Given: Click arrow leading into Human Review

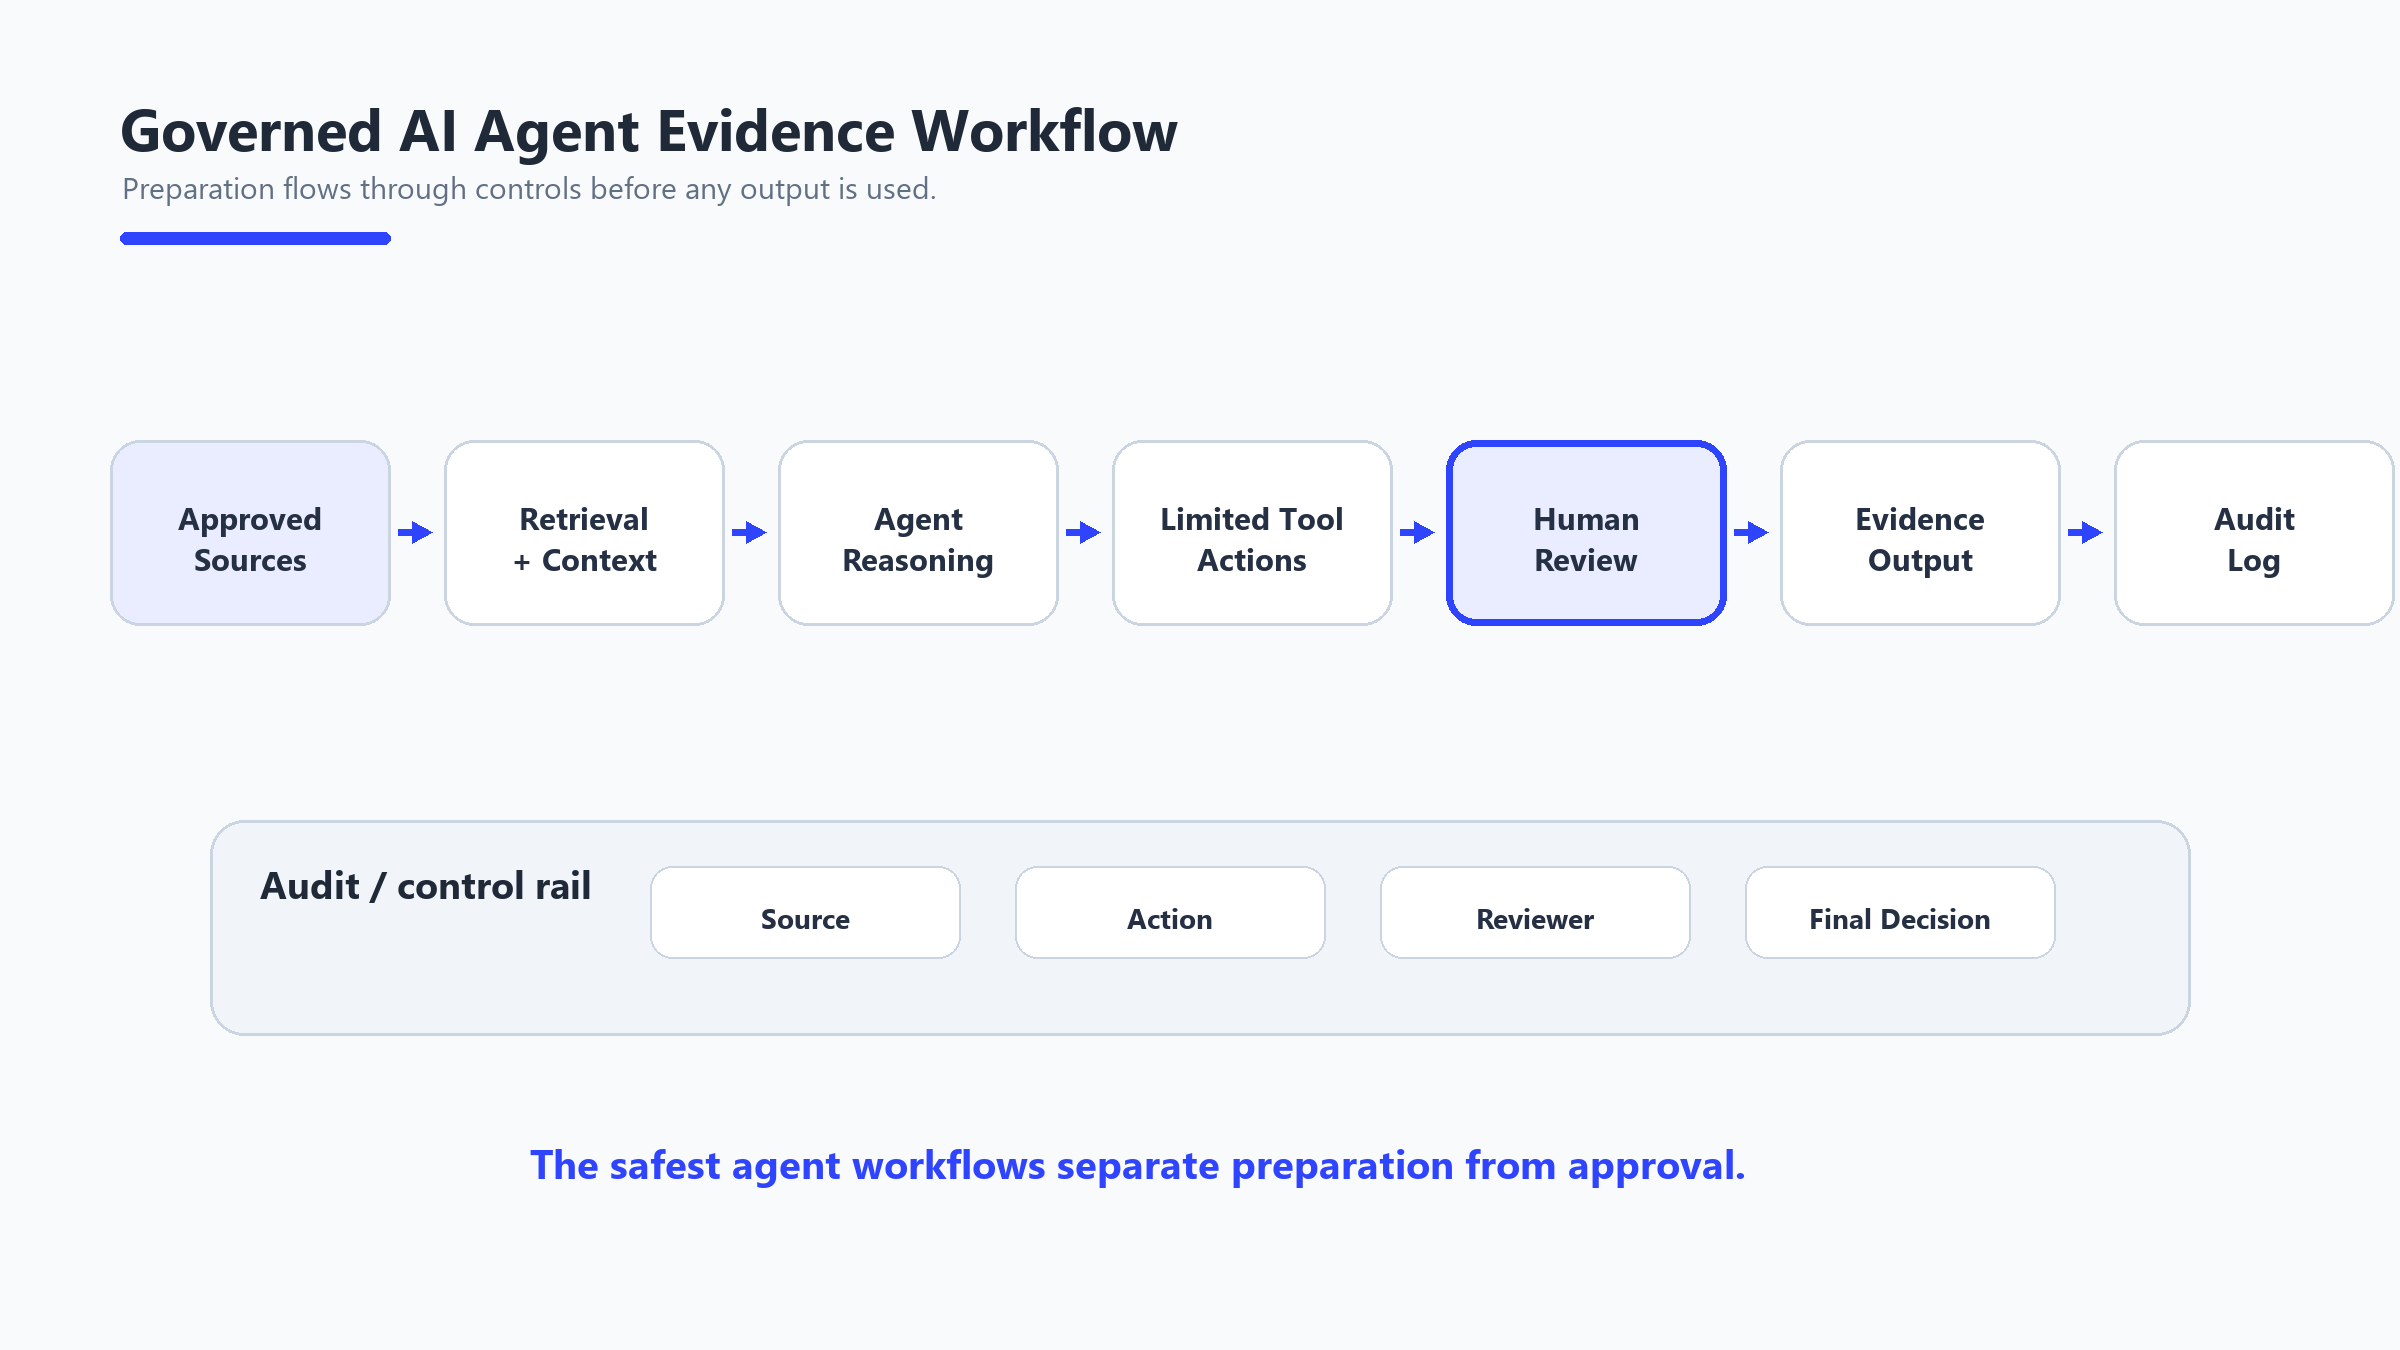Looking at the screenshot, I should click(x=1417, y=532).
